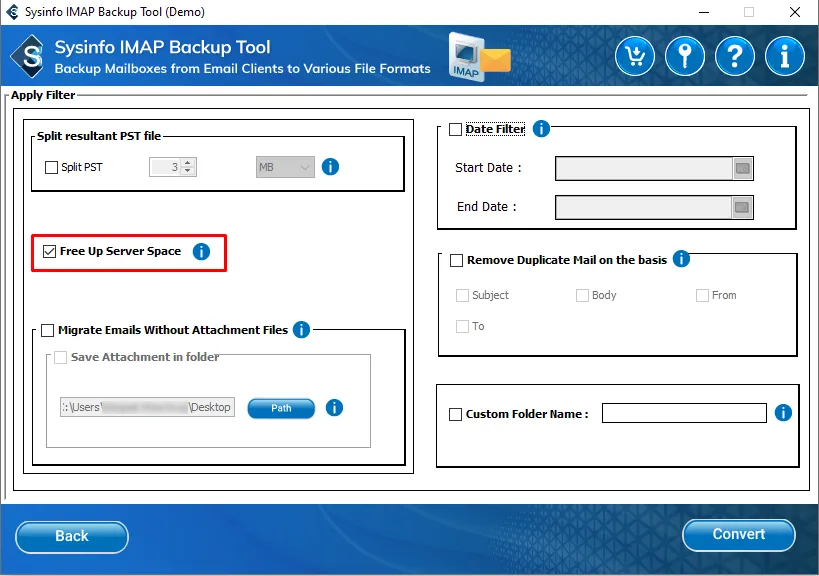Uncheck Free Up Server Space option

click(50, 252)
